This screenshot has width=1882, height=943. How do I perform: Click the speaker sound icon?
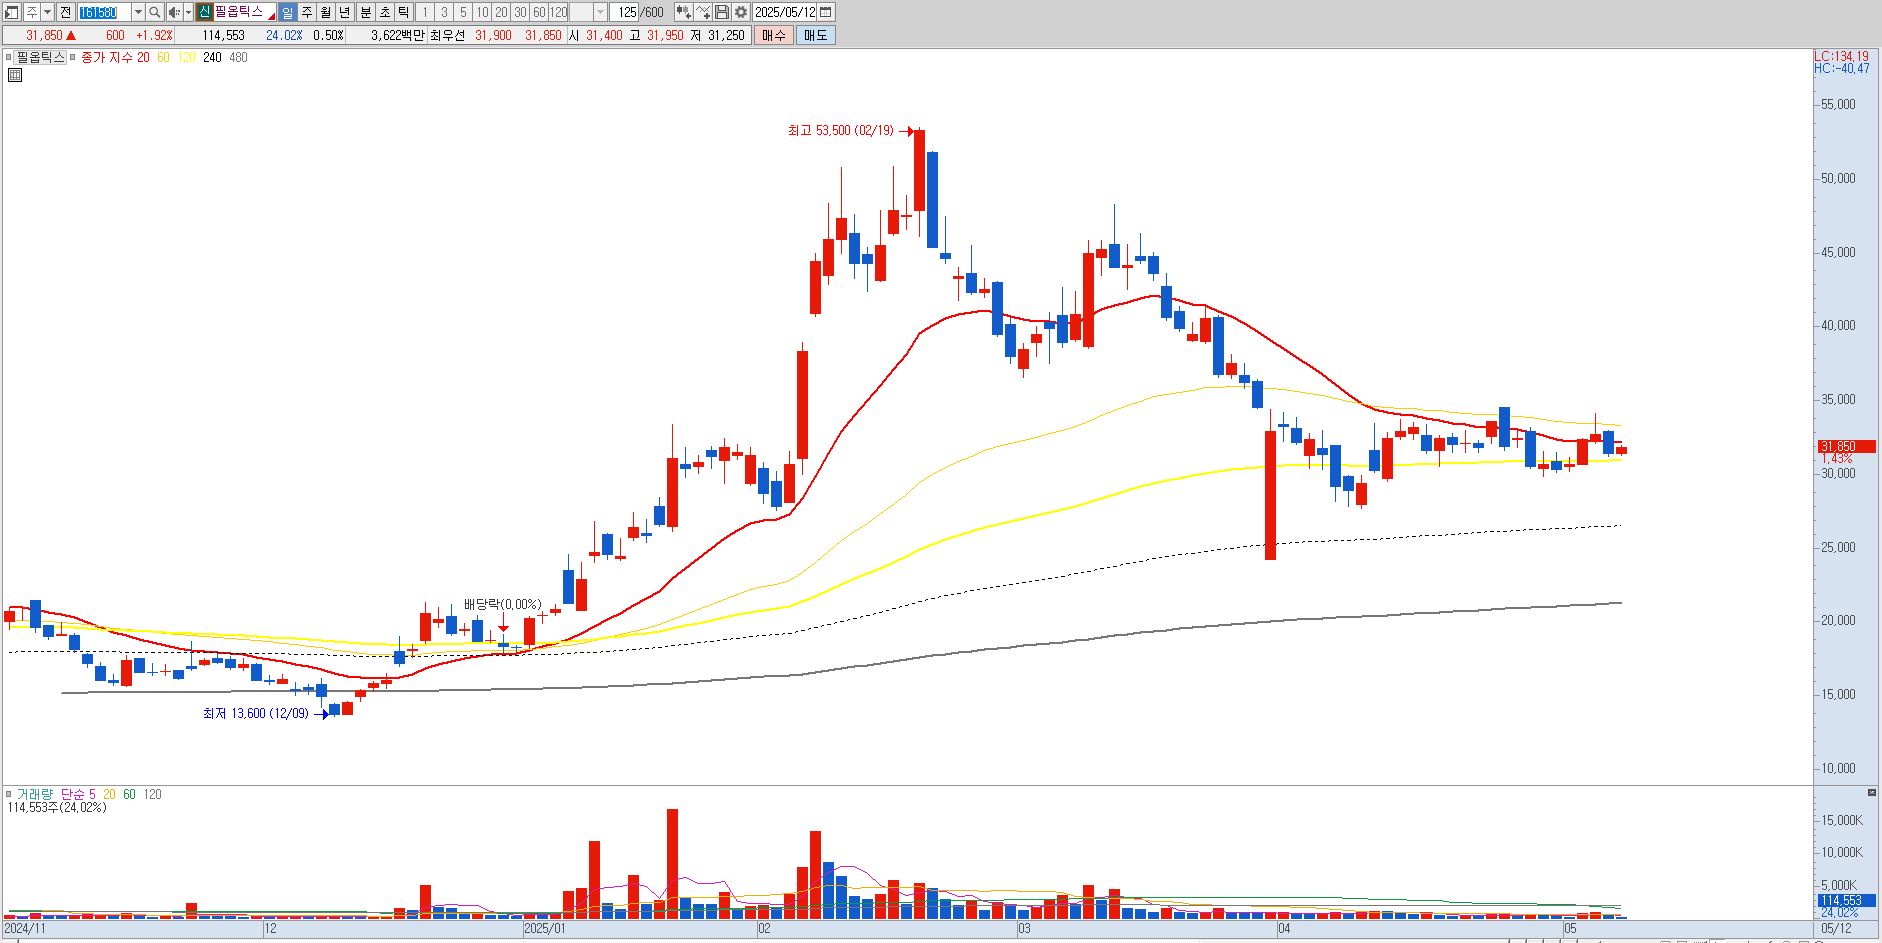[x=175, y=12]
